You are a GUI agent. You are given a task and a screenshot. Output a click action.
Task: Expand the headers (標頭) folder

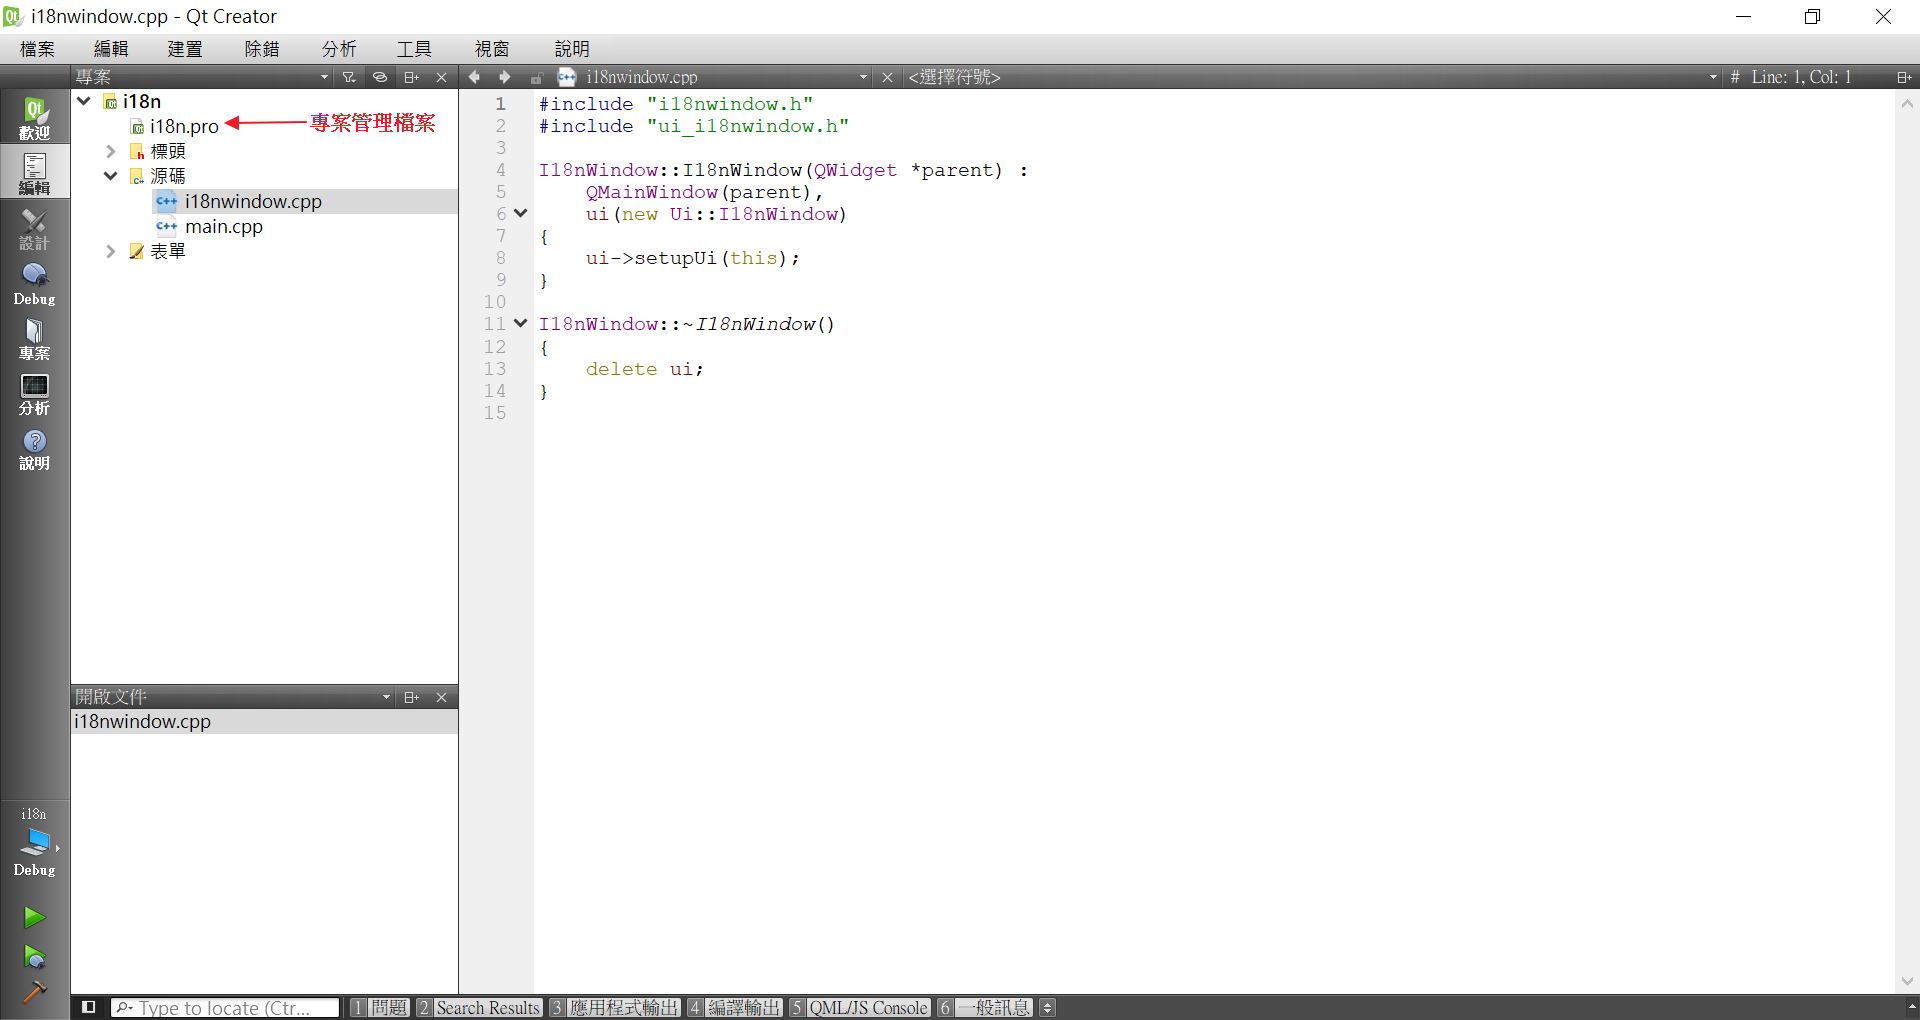pos(110,151)
